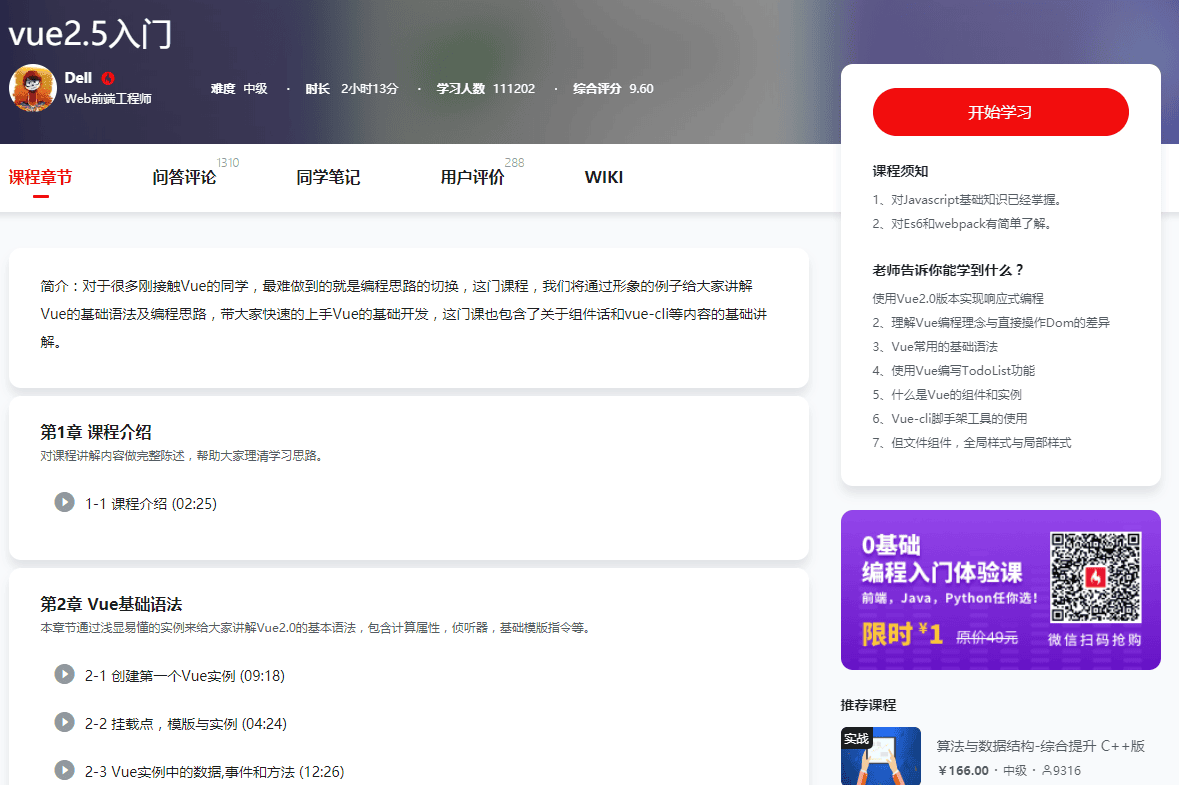The height and width of the screenshot is (785, 1179).
Task: Open the 实战 course thumbnail
Action: tap(880, 756)
